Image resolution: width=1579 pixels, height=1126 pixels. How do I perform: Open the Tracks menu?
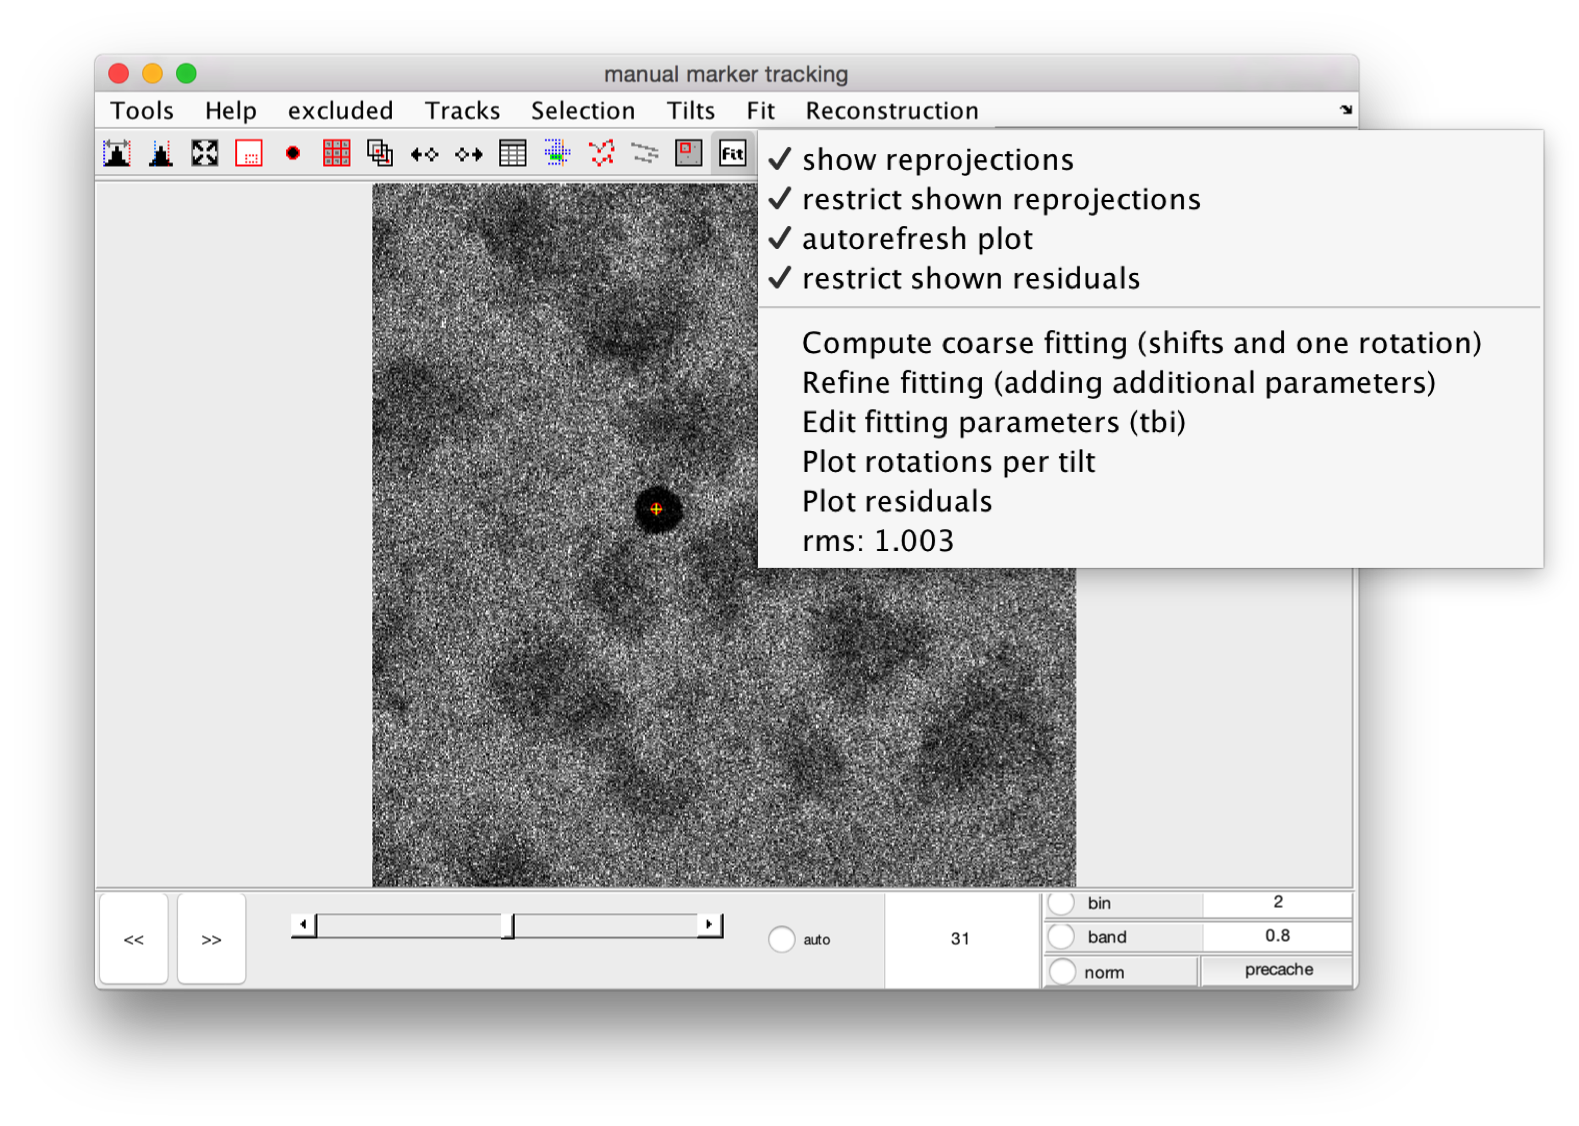tap(462, 111)
